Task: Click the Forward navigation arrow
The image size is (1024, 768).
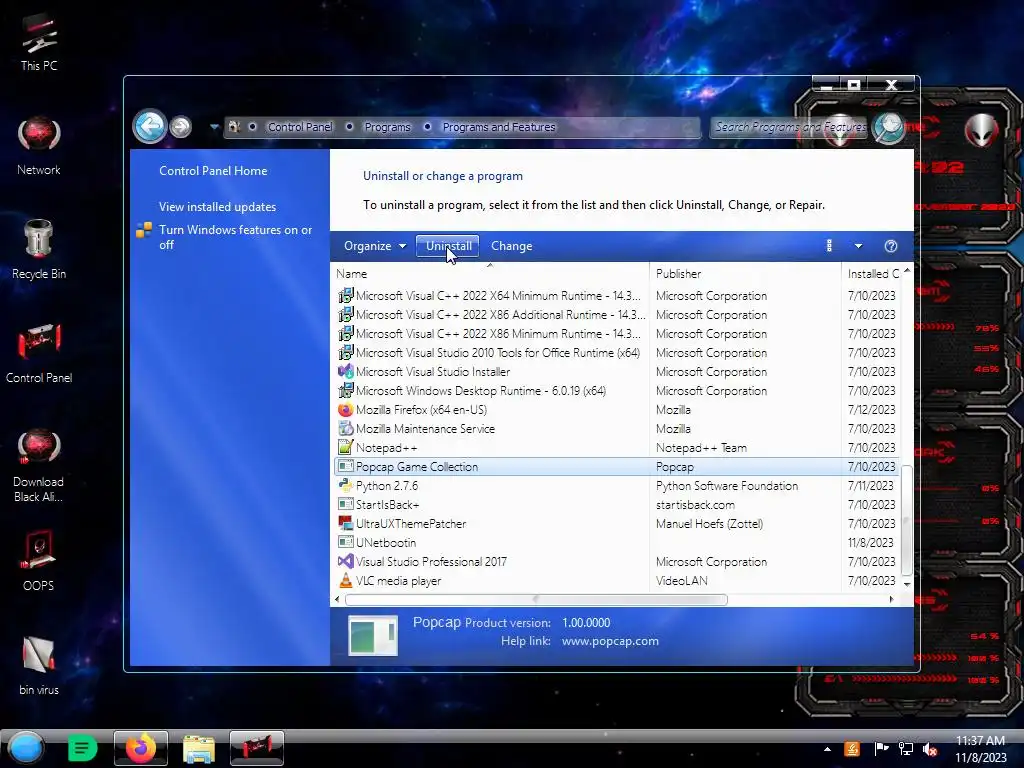Action: tap(181, 127)
